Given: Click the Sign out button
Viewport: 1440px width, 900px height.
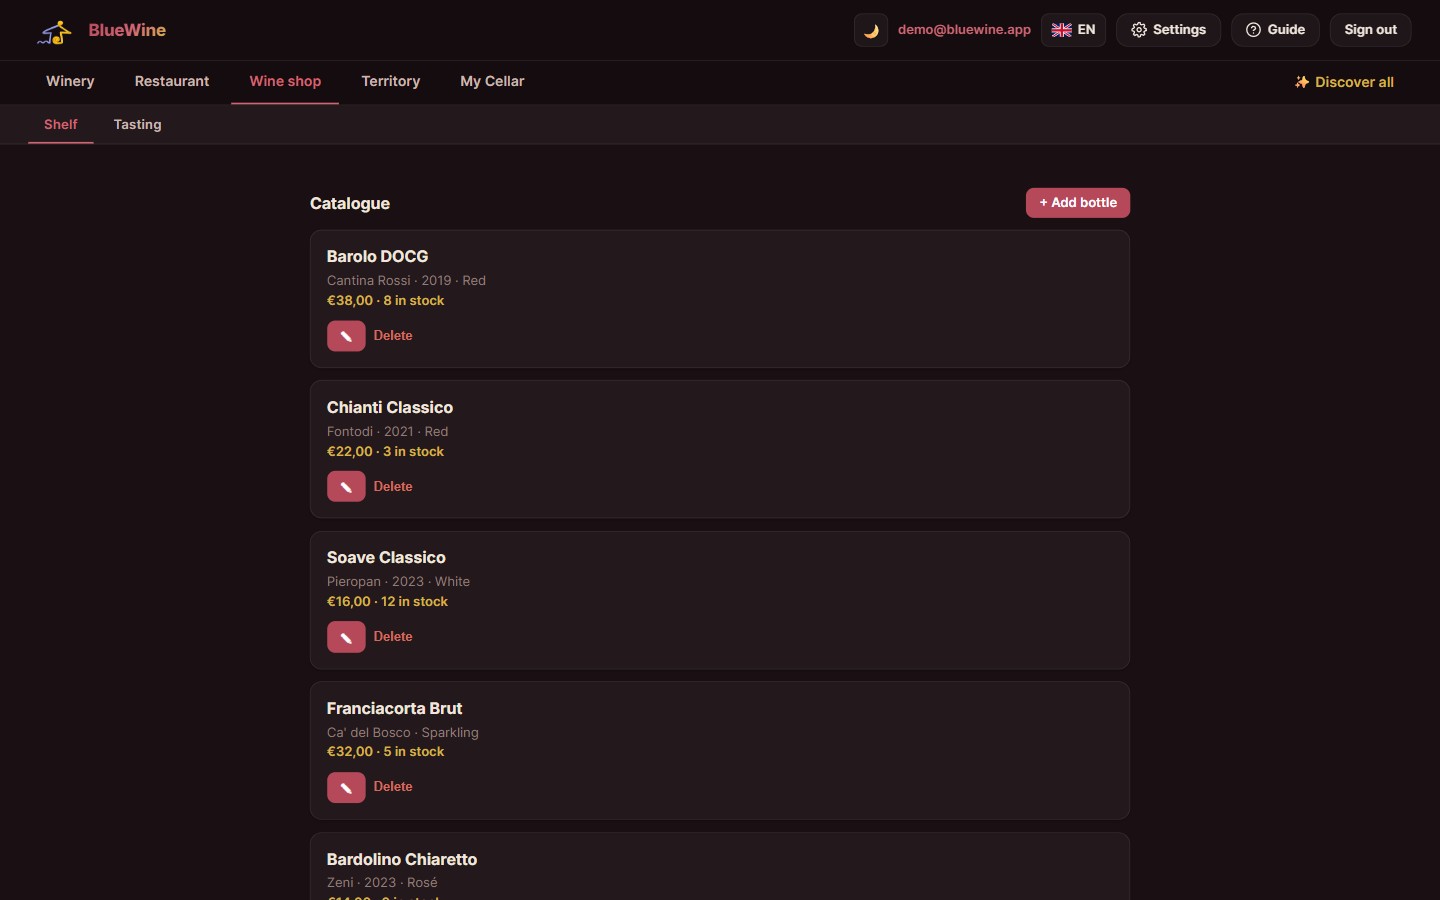Looking at the screenshot, I should [x=1370, y=30].
